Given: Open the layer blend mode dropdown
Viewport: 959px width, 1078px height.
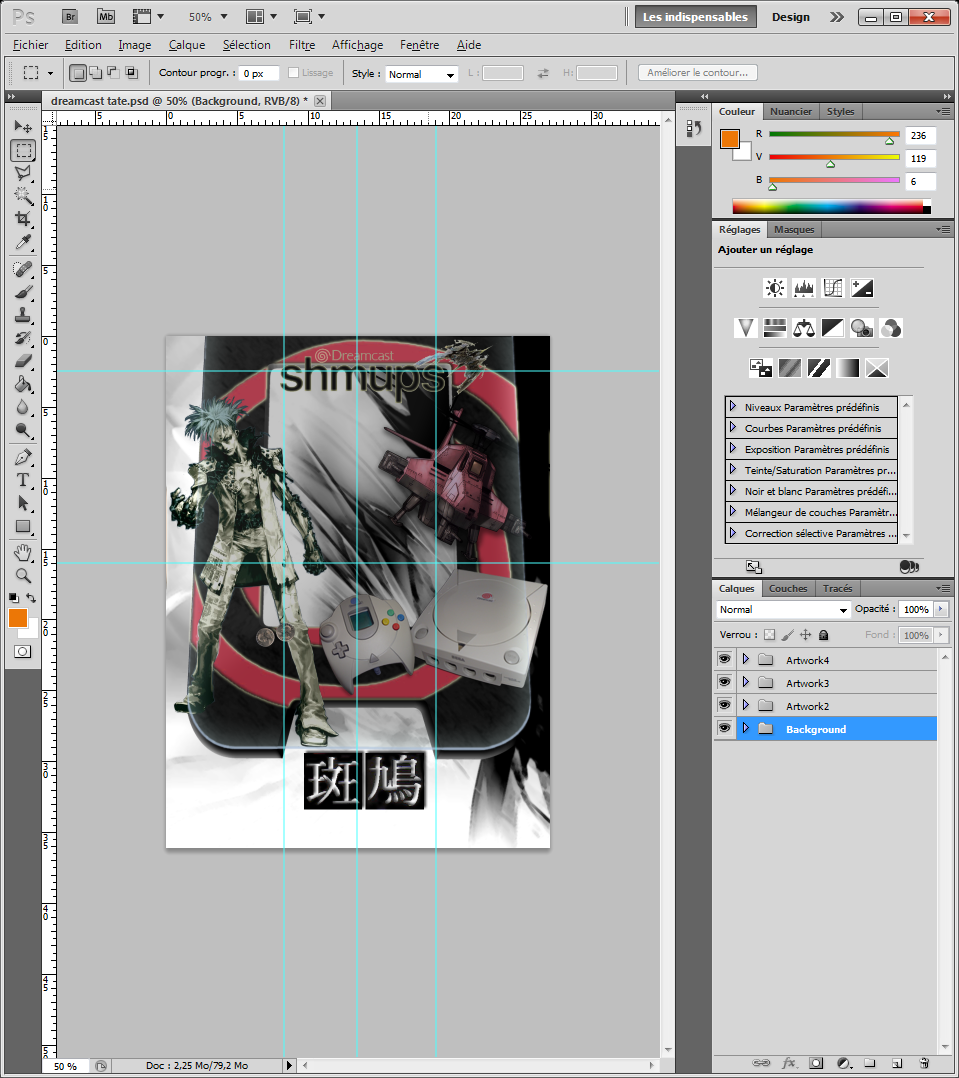Looking at the screenshot, I should click(783, 609).
